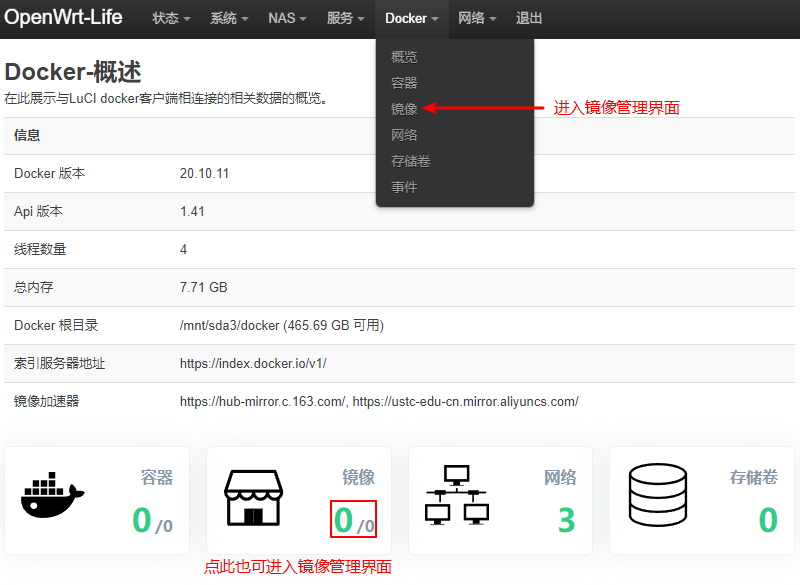Click the 信息 section header
The image size is (800, 585).
(x=27, y=136)
